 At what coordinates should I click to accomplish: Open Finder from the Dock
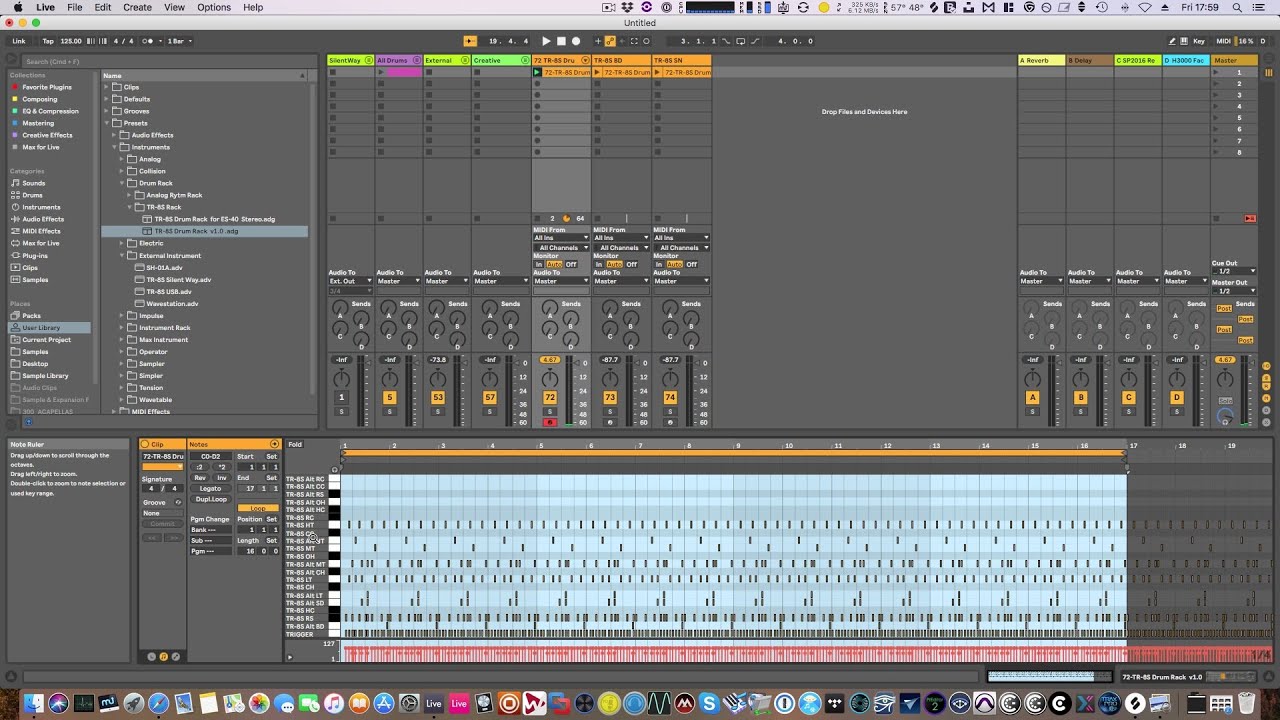[x=34, y=703]
